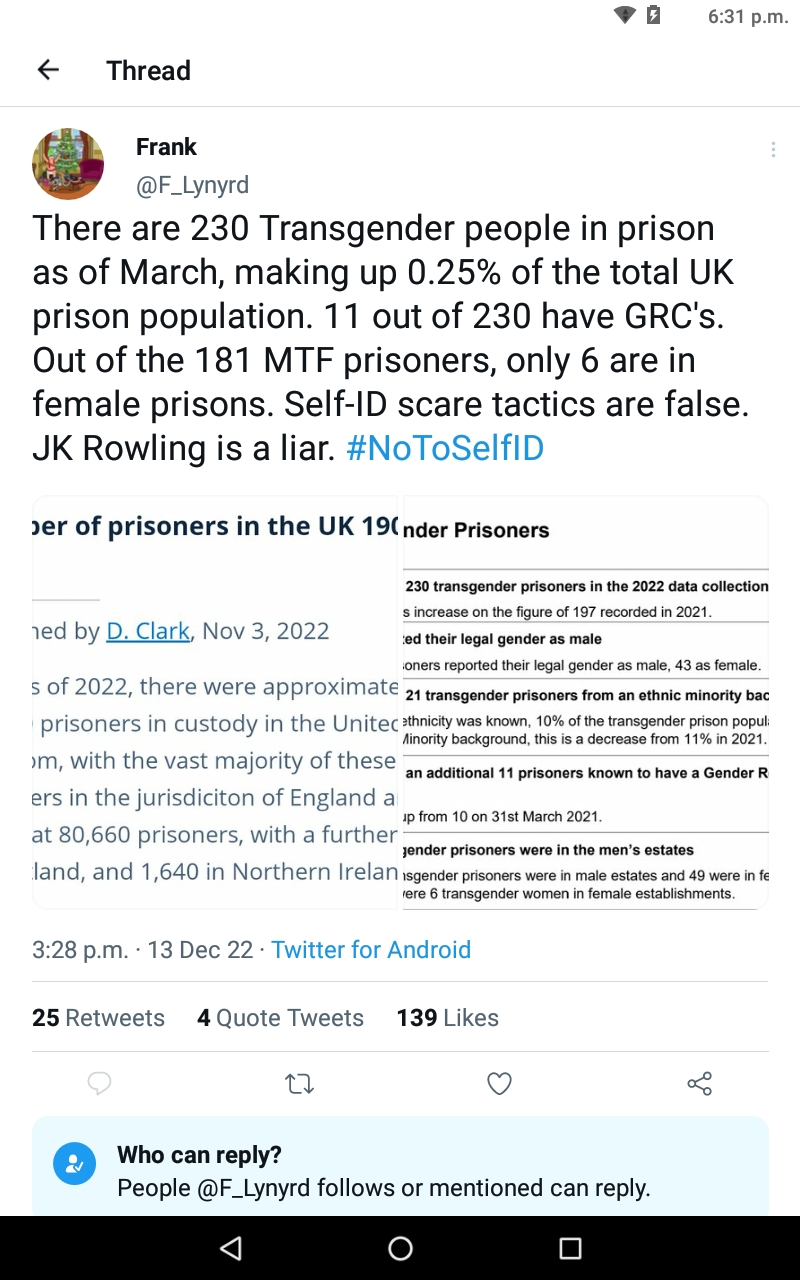Tap the Twitter for Android source link
800x1280 pixels.
[x=371, y=950]
